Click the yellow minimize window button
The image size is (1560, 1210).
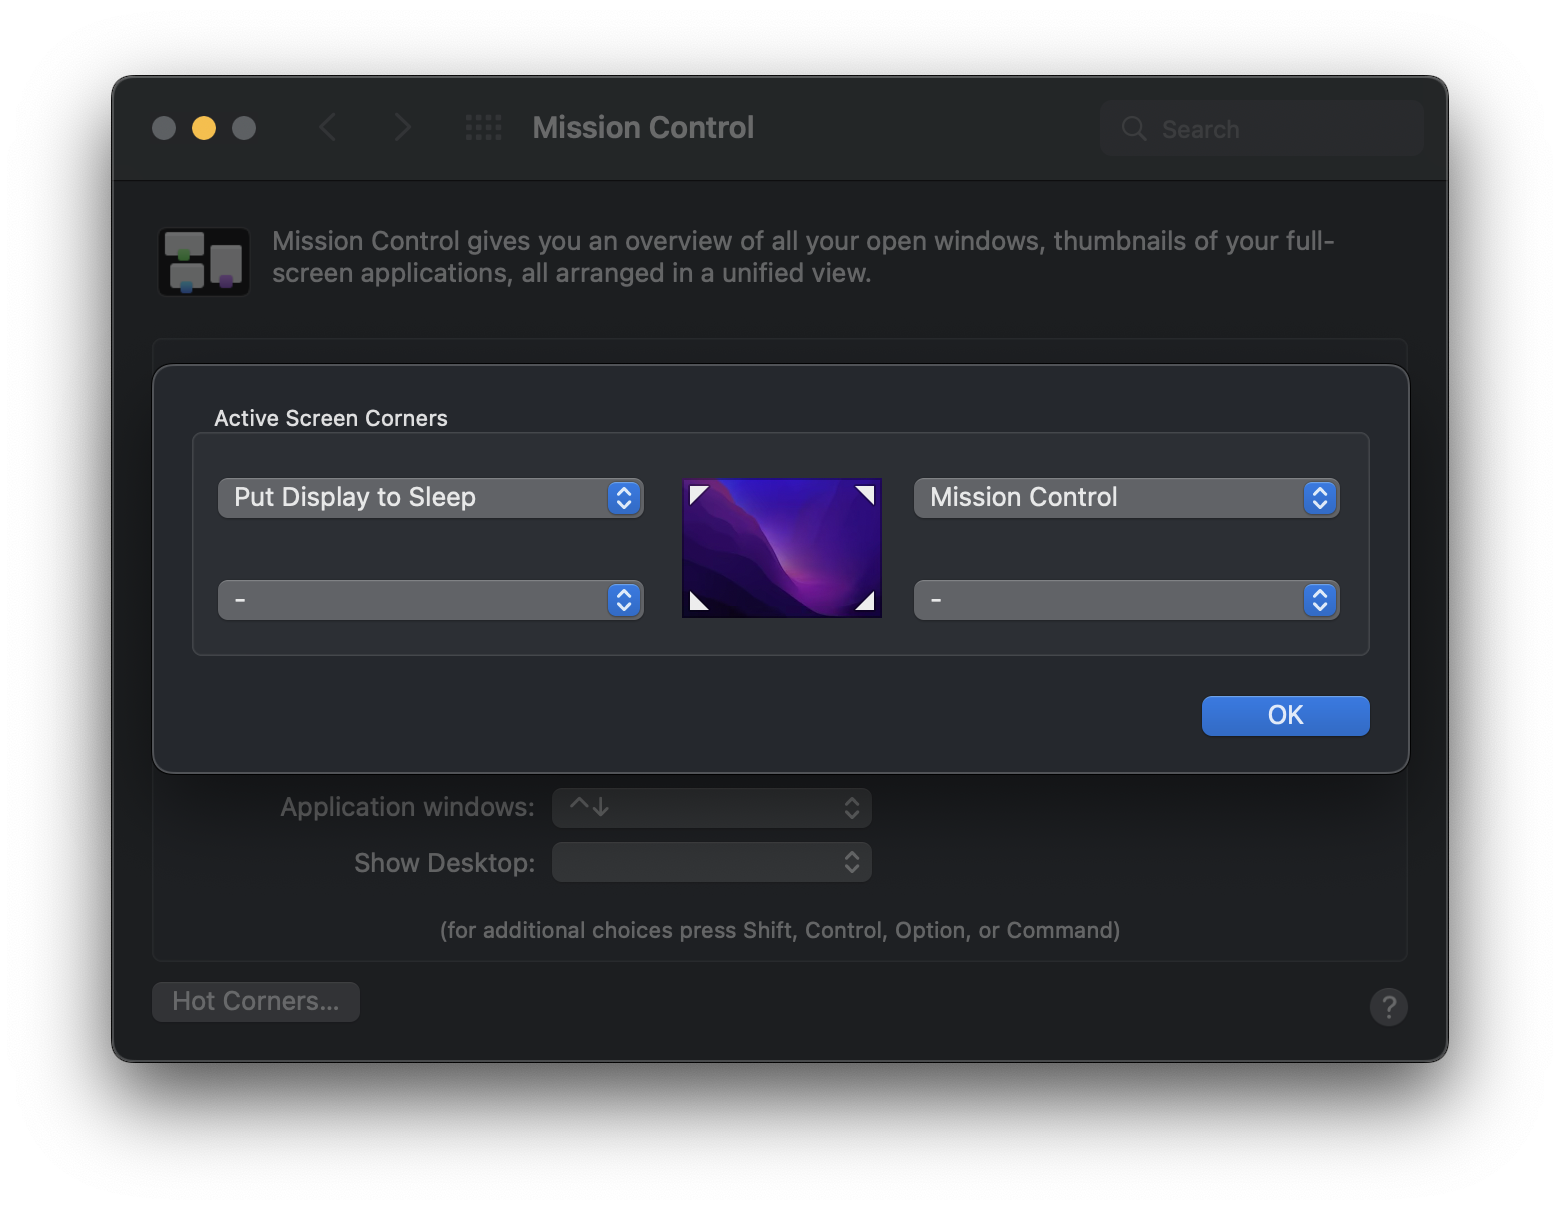tap(204, 128)
